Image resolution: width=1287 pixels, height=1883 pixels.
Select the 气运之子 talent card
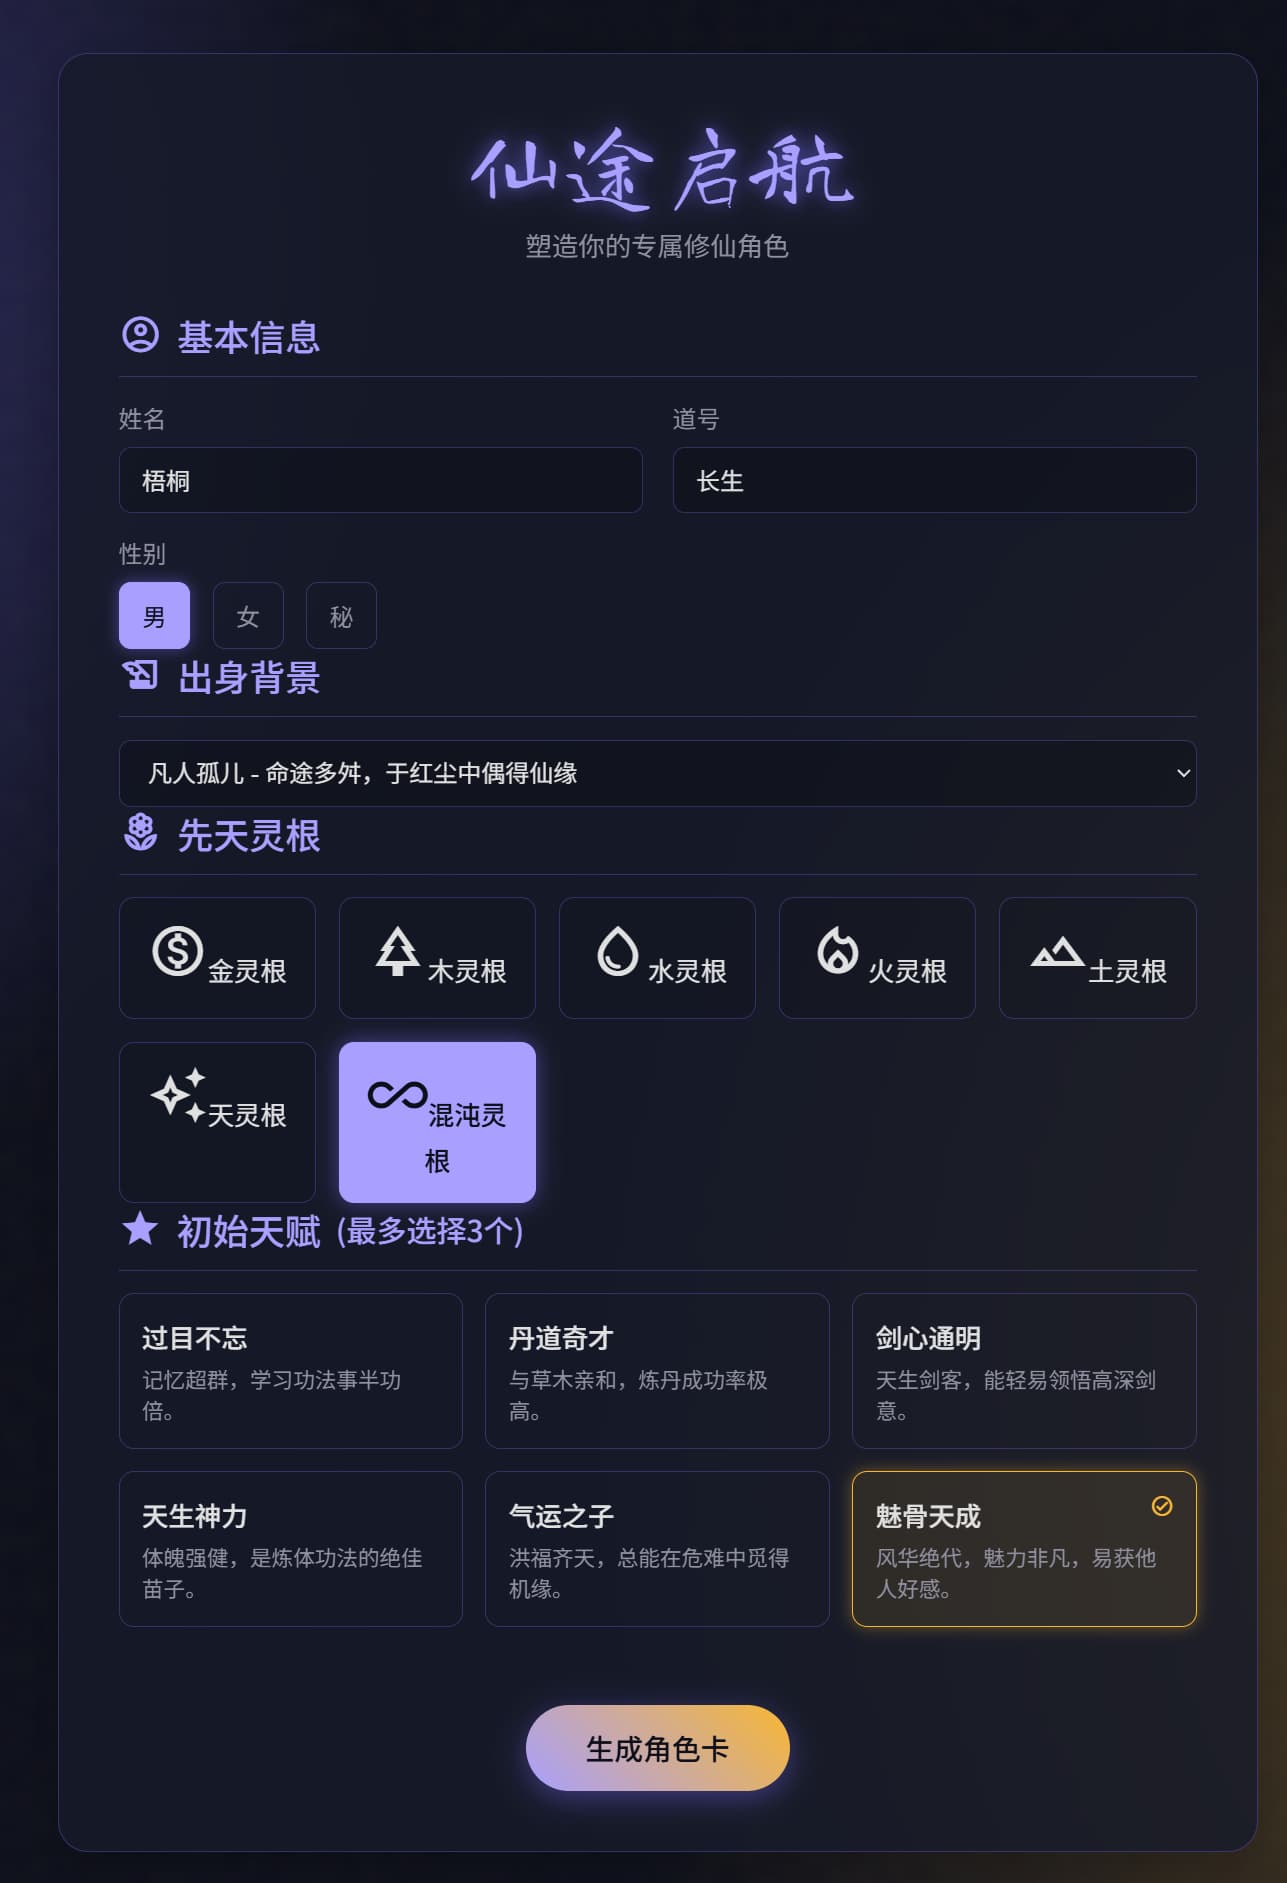657,1549
